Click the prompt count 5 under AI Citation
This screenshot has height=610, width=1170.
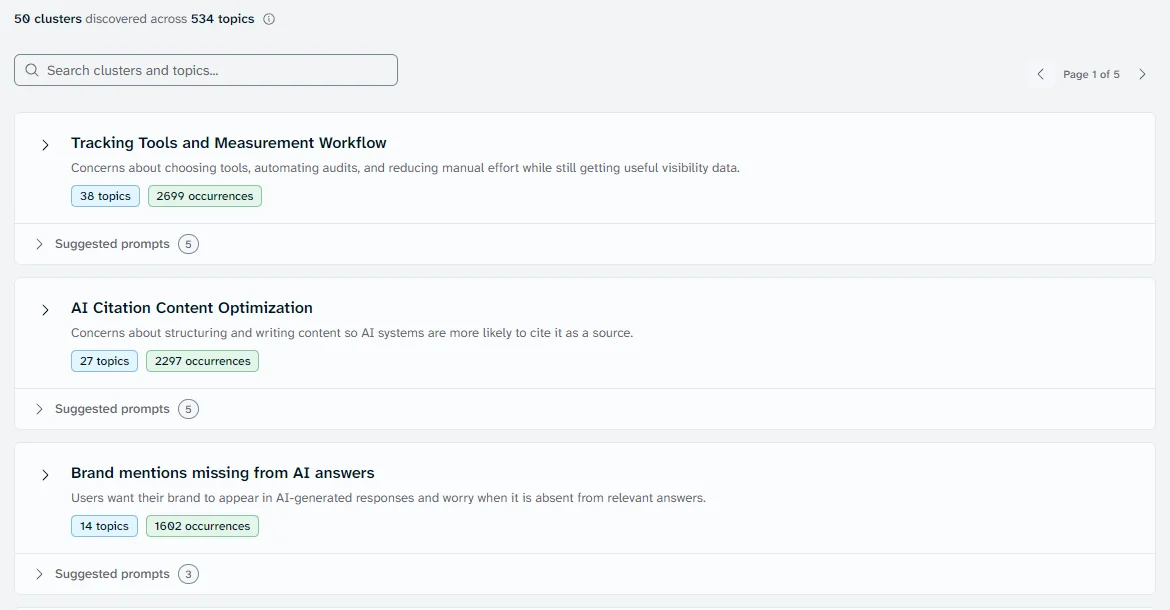click(x=188, y=409)
